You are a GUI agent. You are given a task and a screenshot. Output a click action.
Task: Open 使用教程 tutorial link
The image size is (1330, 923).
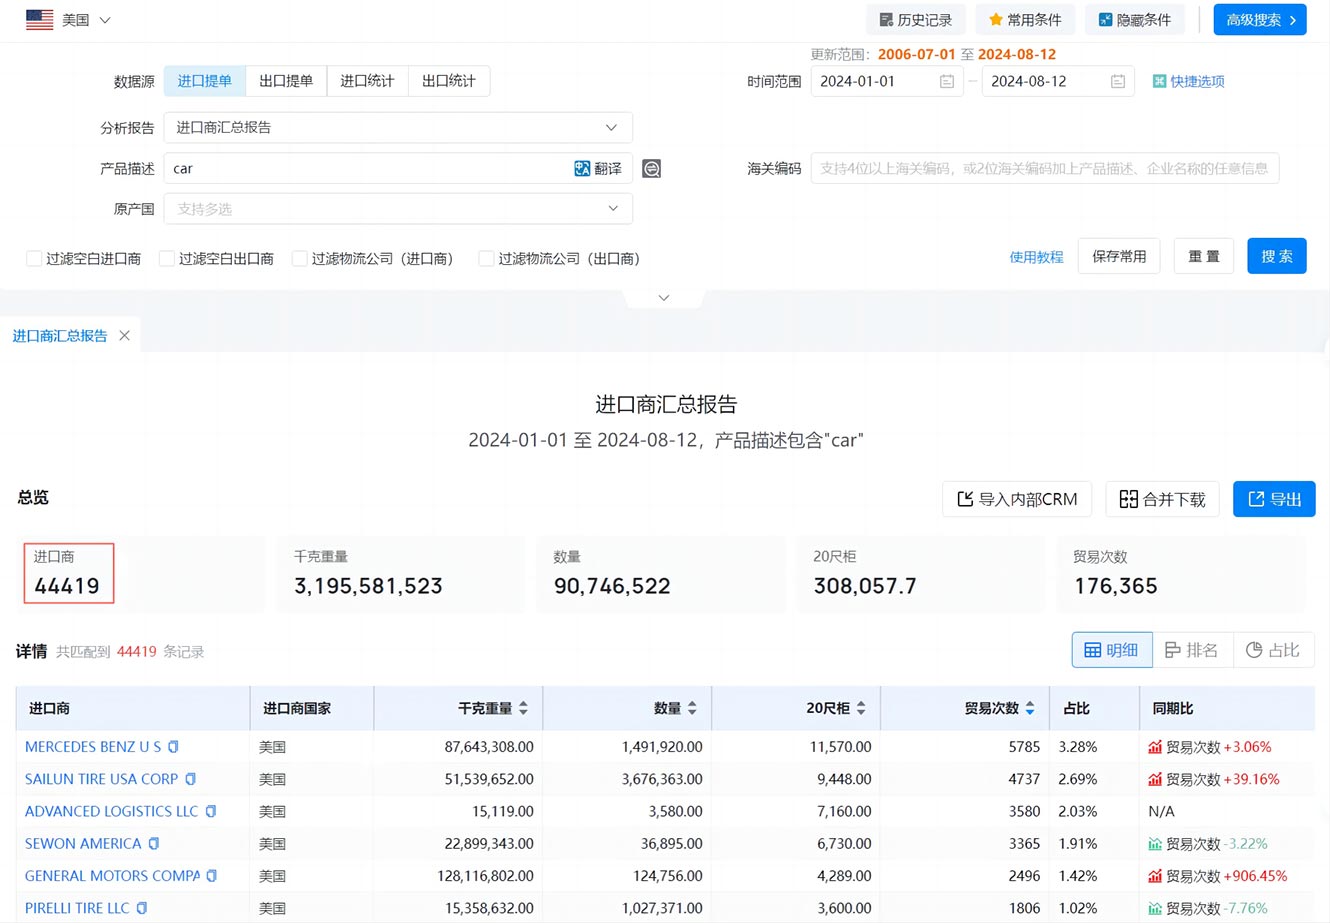[1036, 257]
